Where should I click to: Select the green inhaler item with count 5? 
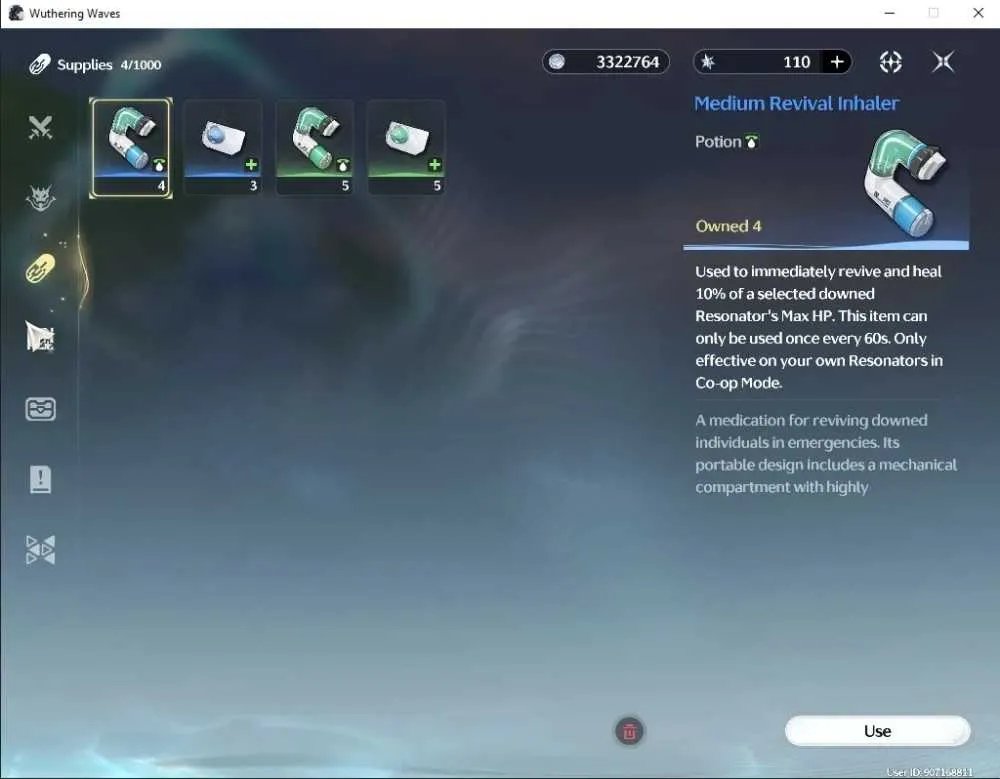coord(314,147)
